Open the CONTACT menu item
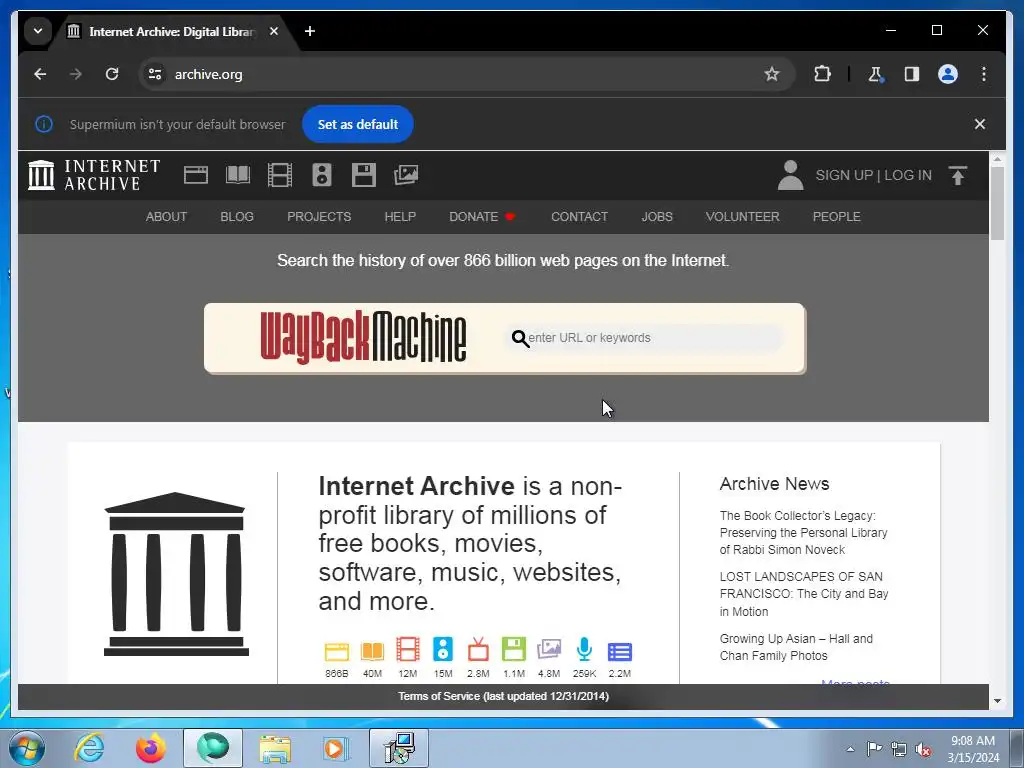1024x768 pixels. [579, 217]
